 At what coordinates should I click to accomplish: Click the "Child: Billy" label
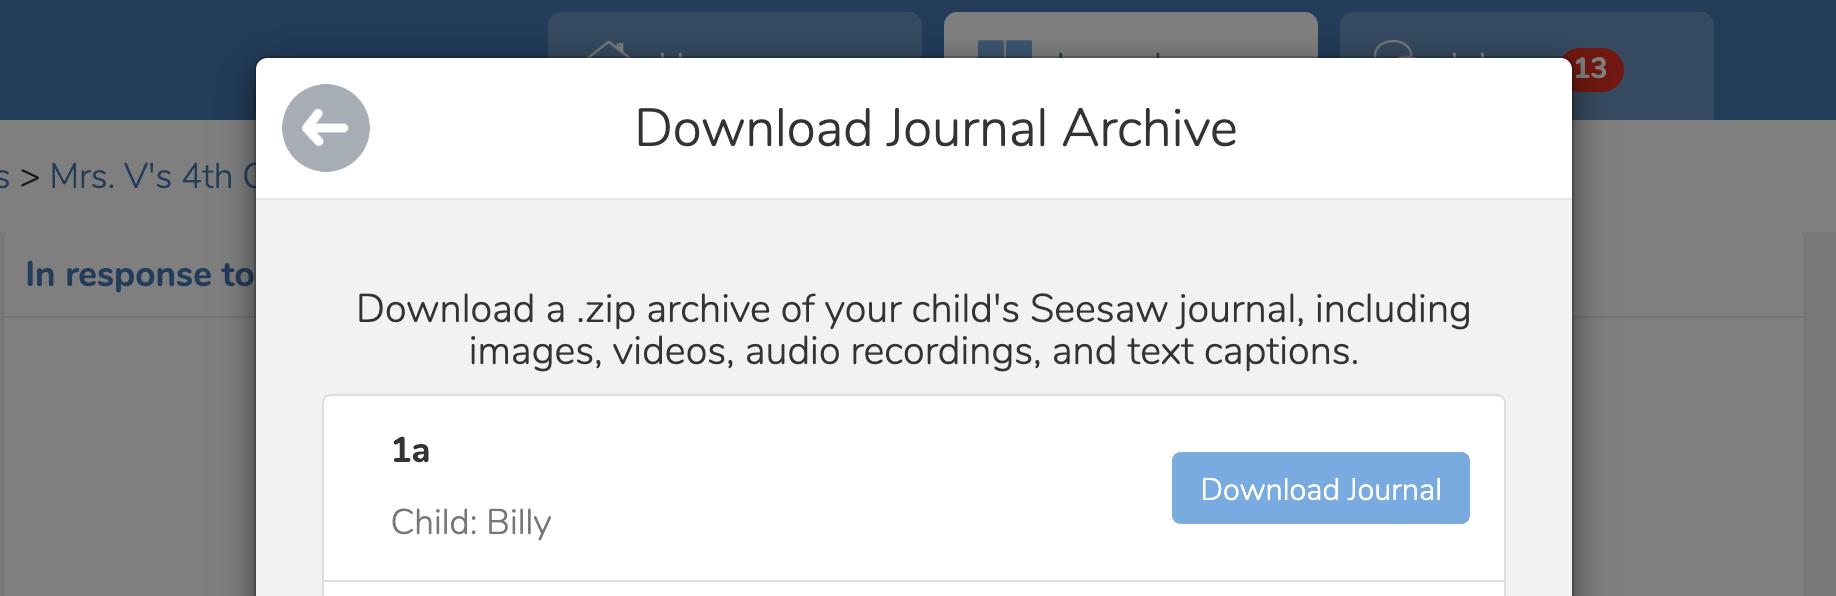click(x=471, y=522)
